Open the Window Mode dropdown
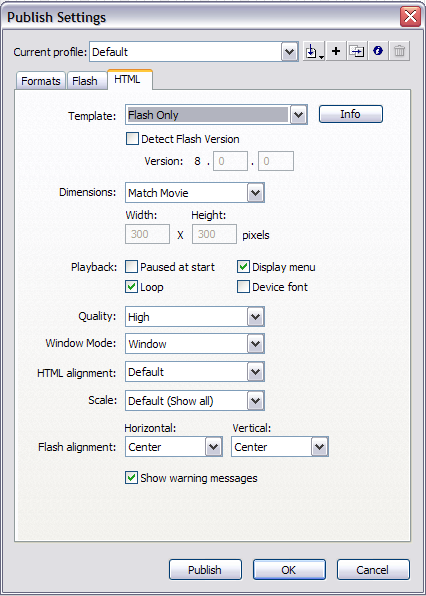The width and height of the screenshot is (426, 596). [x=195, y=344]
